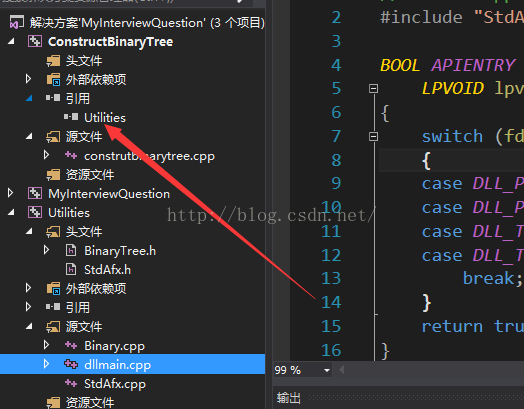524x409 pixels.
Task: Click 'BOOL' on line 4
Action: tap(400, 65)
